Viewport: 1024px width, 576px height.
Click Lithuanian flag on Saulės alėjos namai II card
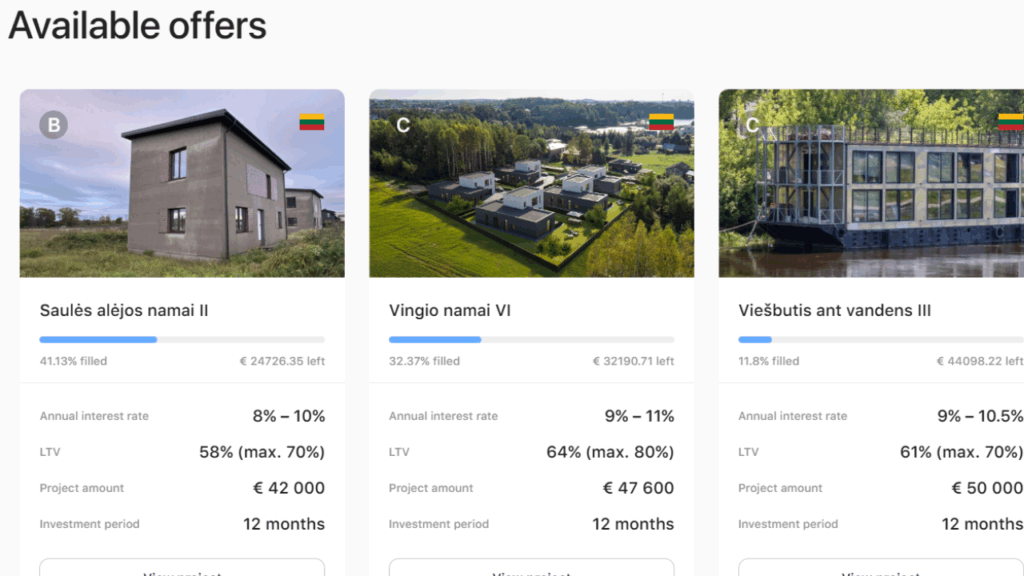pos(312,122)
